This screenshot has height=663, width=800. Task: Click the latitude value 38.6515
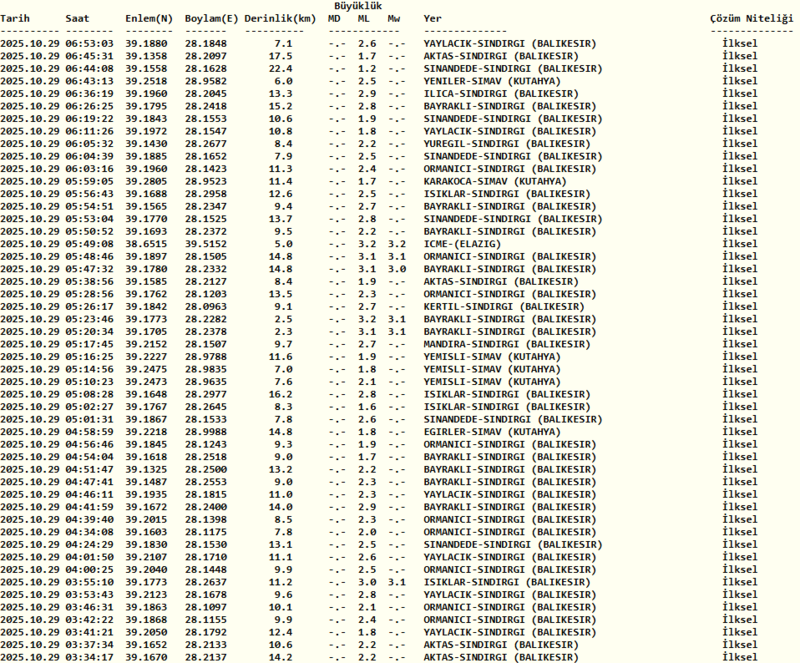[148, 243]
